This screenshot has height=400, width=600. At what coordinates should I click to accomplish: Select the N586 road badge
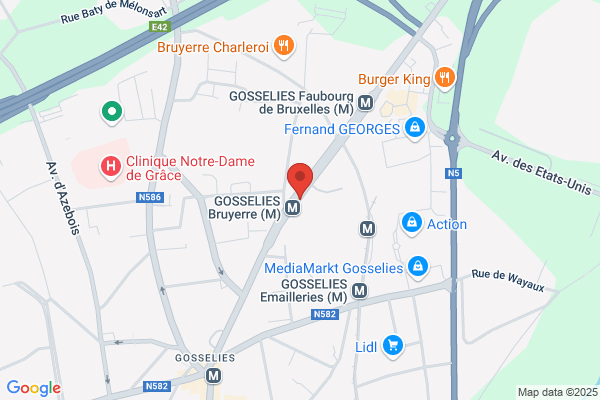150,197
